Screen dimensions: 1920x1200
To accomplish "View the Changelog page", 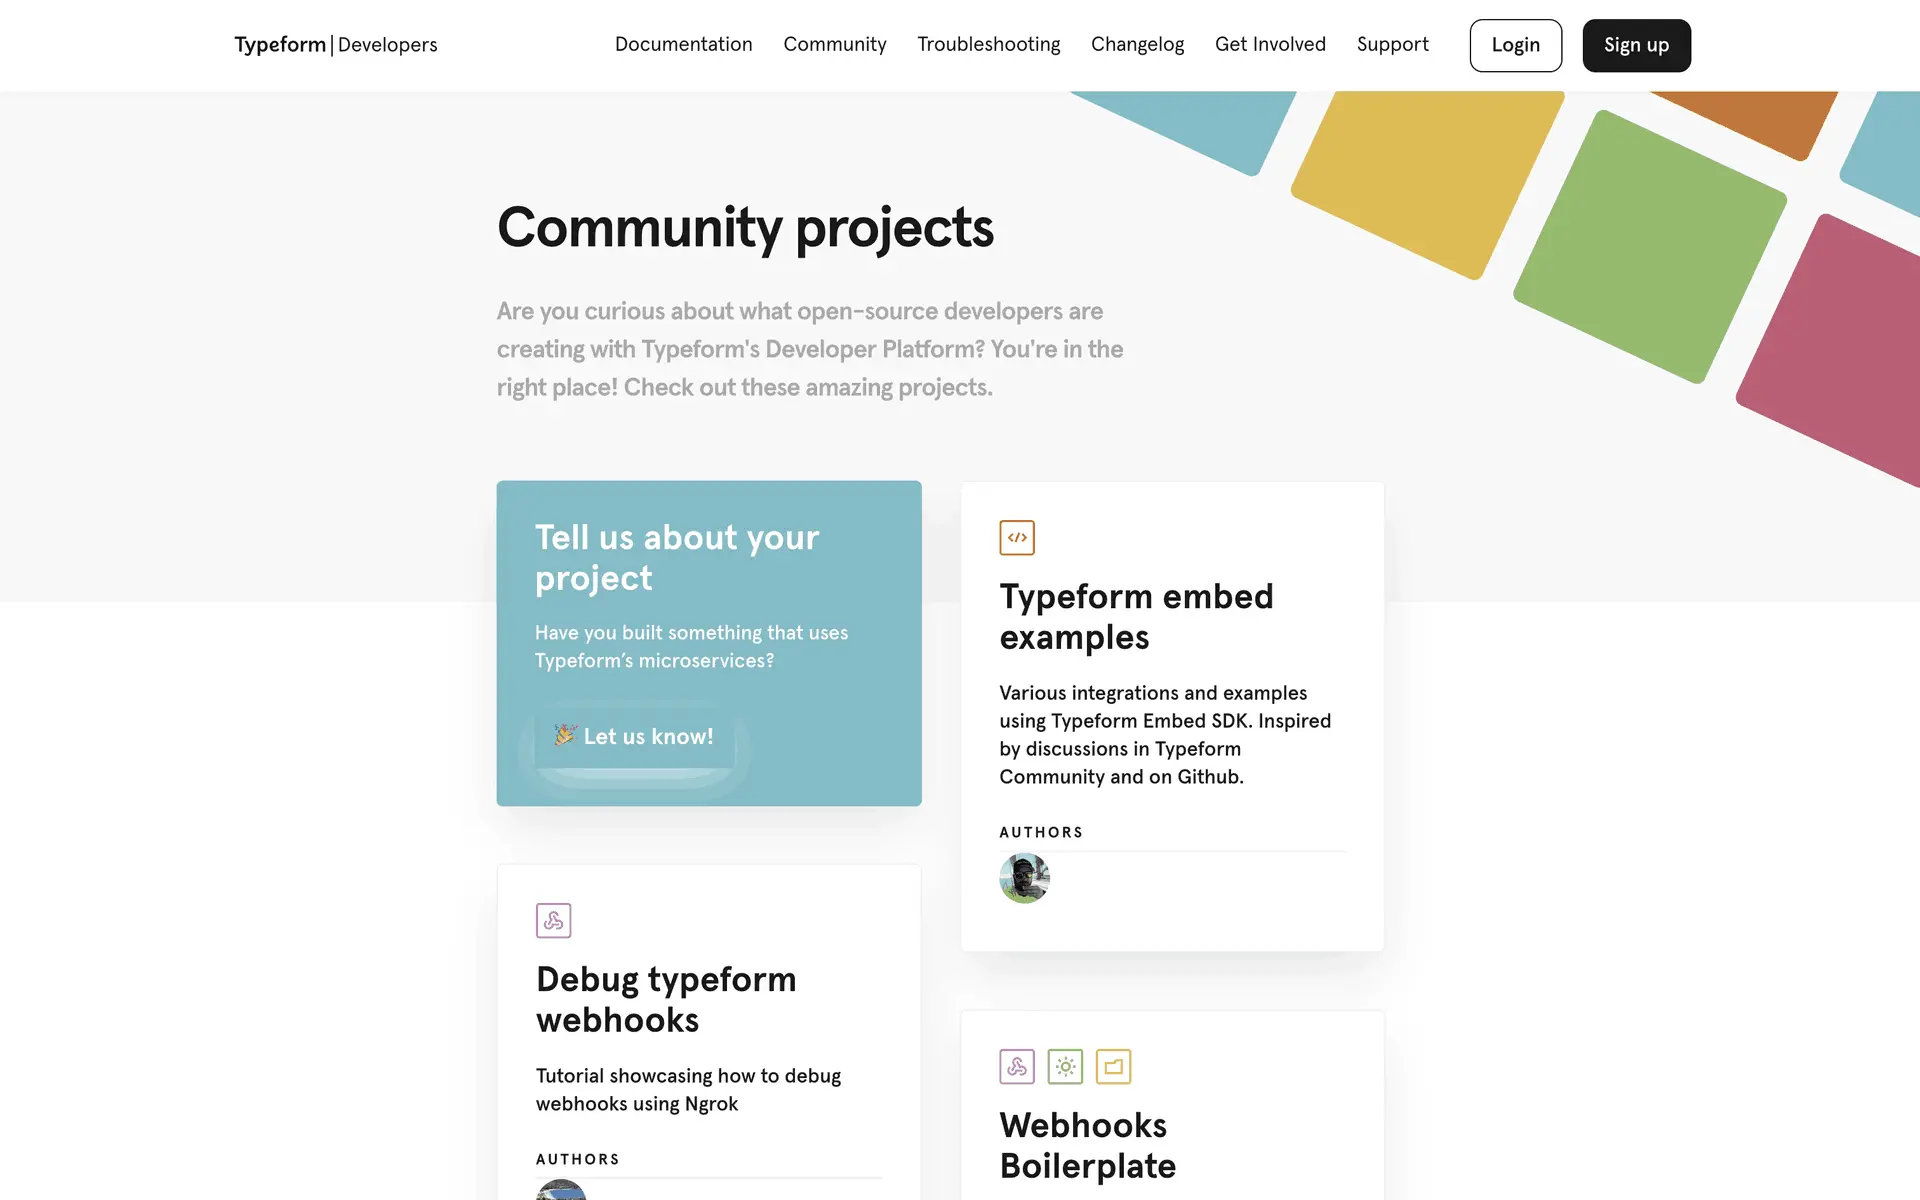I will (x=1137, y=45).
